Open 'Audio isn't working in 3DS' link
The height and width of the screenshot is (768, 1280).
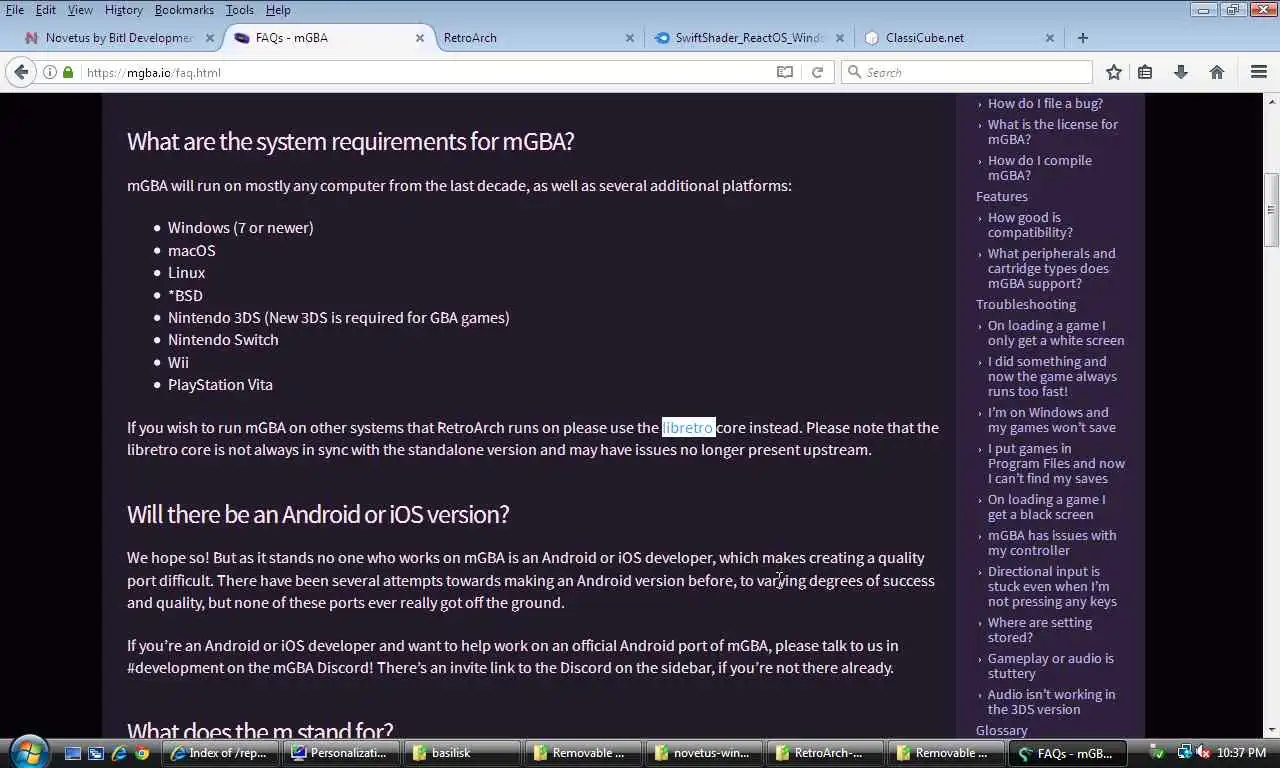coord(1052,702)
